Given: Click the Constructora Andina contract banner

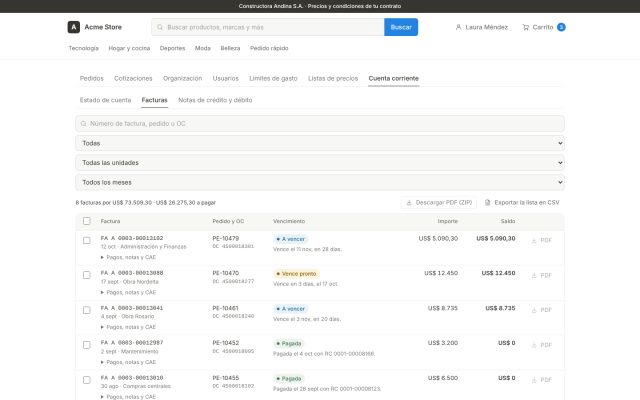Looking at the screenshot, I should tap(320, 6).
